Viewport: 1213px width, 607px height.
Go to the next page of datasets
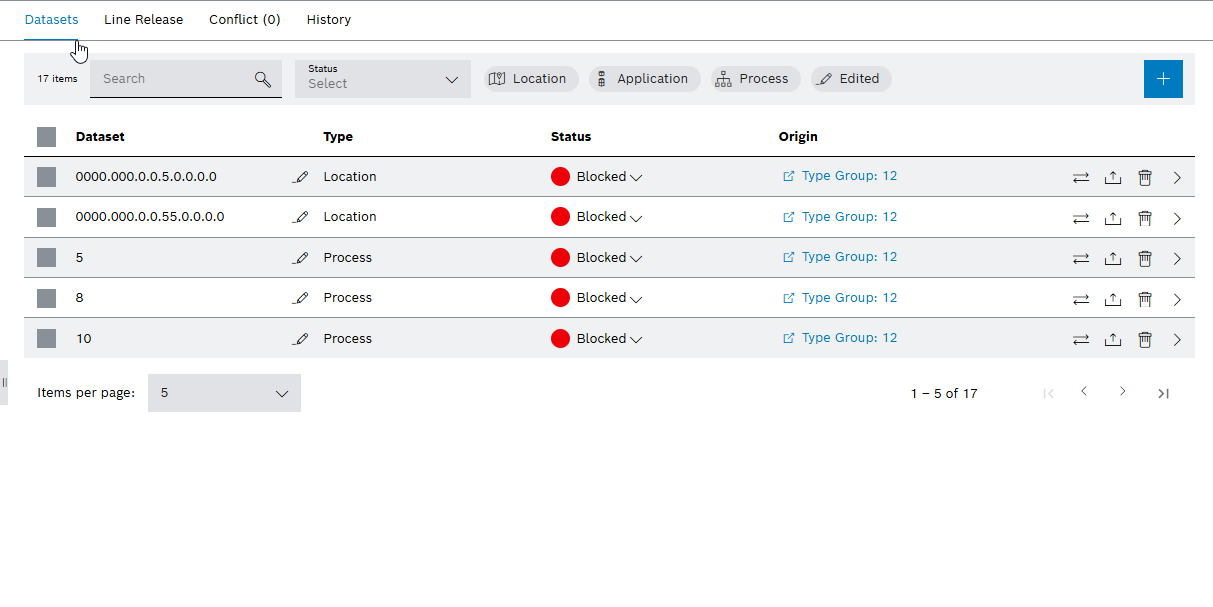tap(1122, 392)
